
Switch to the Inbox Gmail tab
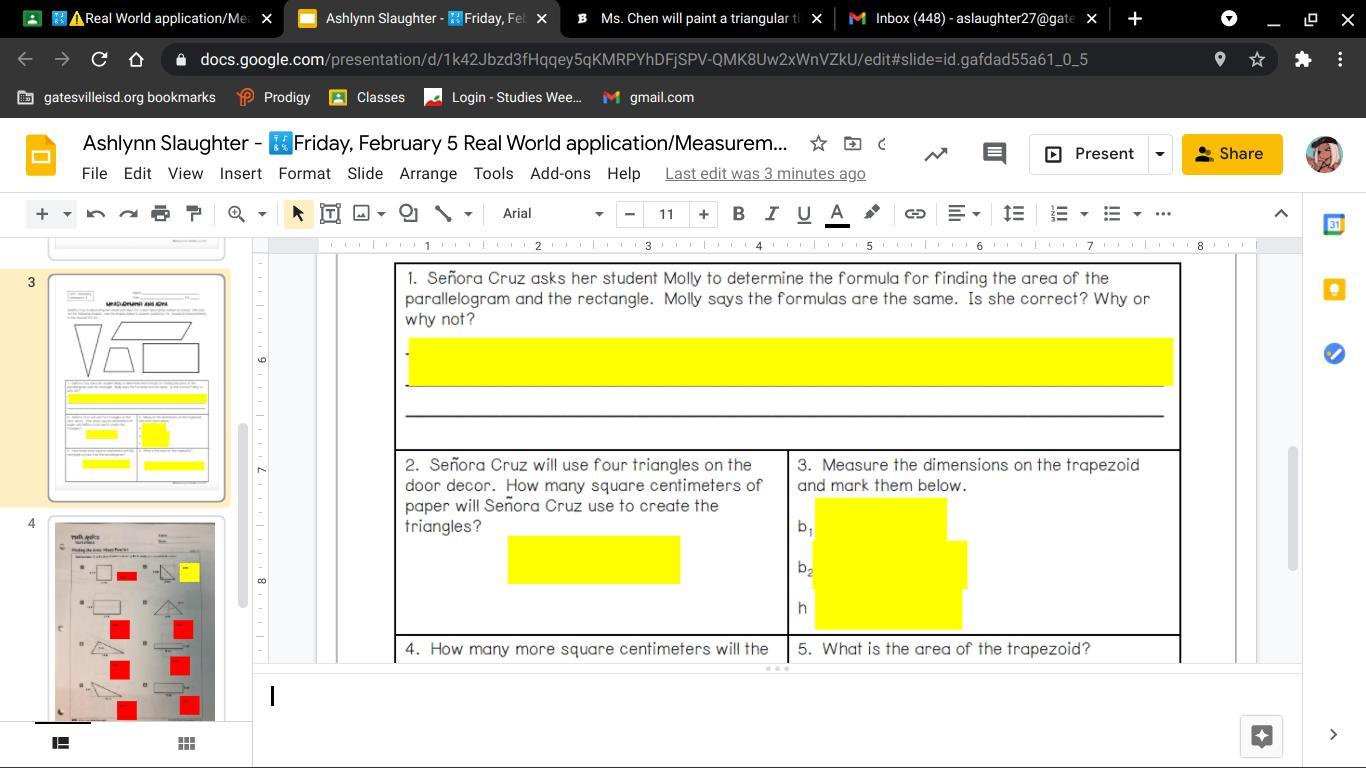960,18
